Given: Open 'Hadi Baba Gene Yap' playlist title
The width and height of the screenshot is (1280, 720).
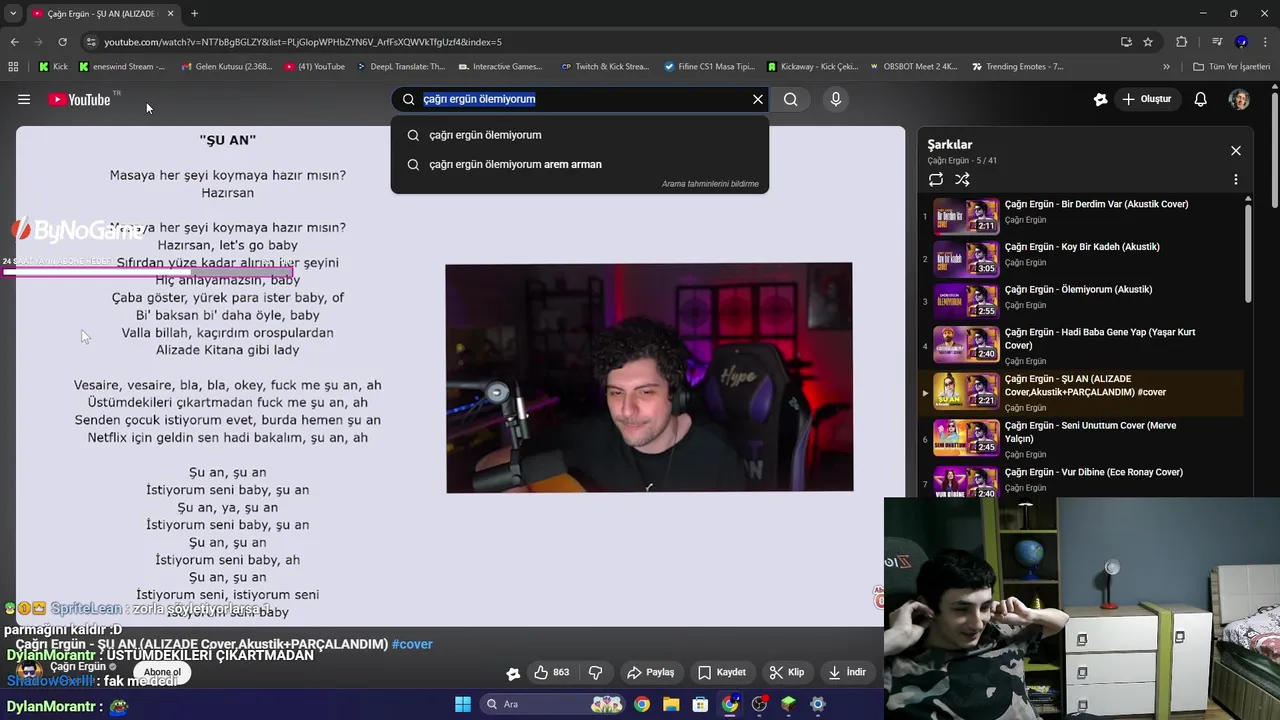Looking at the screenshot, I should click(1100, 339).
